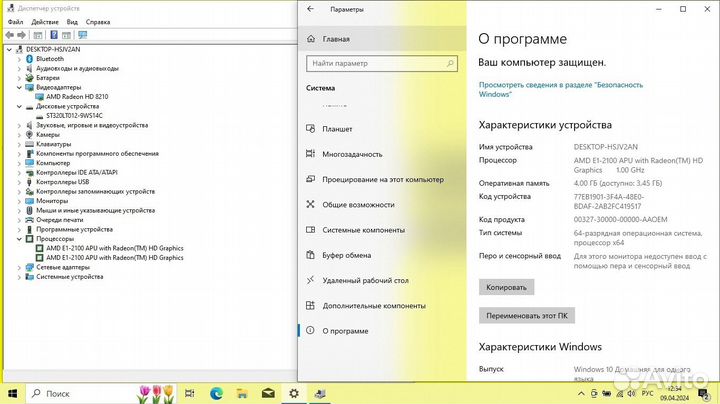Expand the Контроллеры USB category
720x404 pixels.
click(19, 182)
